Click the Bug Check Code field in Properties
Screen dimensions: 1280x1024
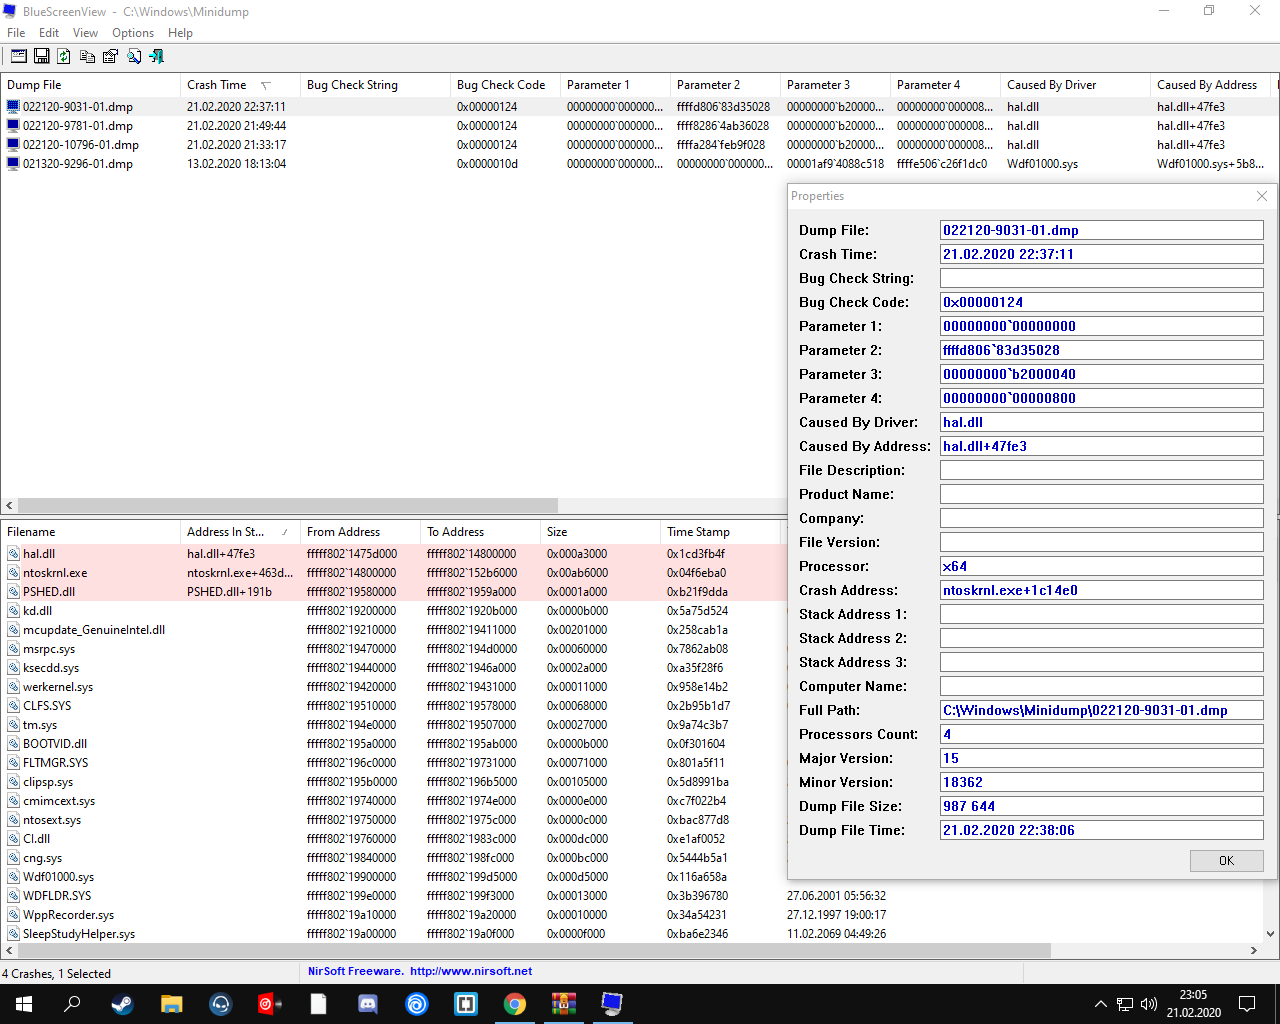coord(1102,302)
